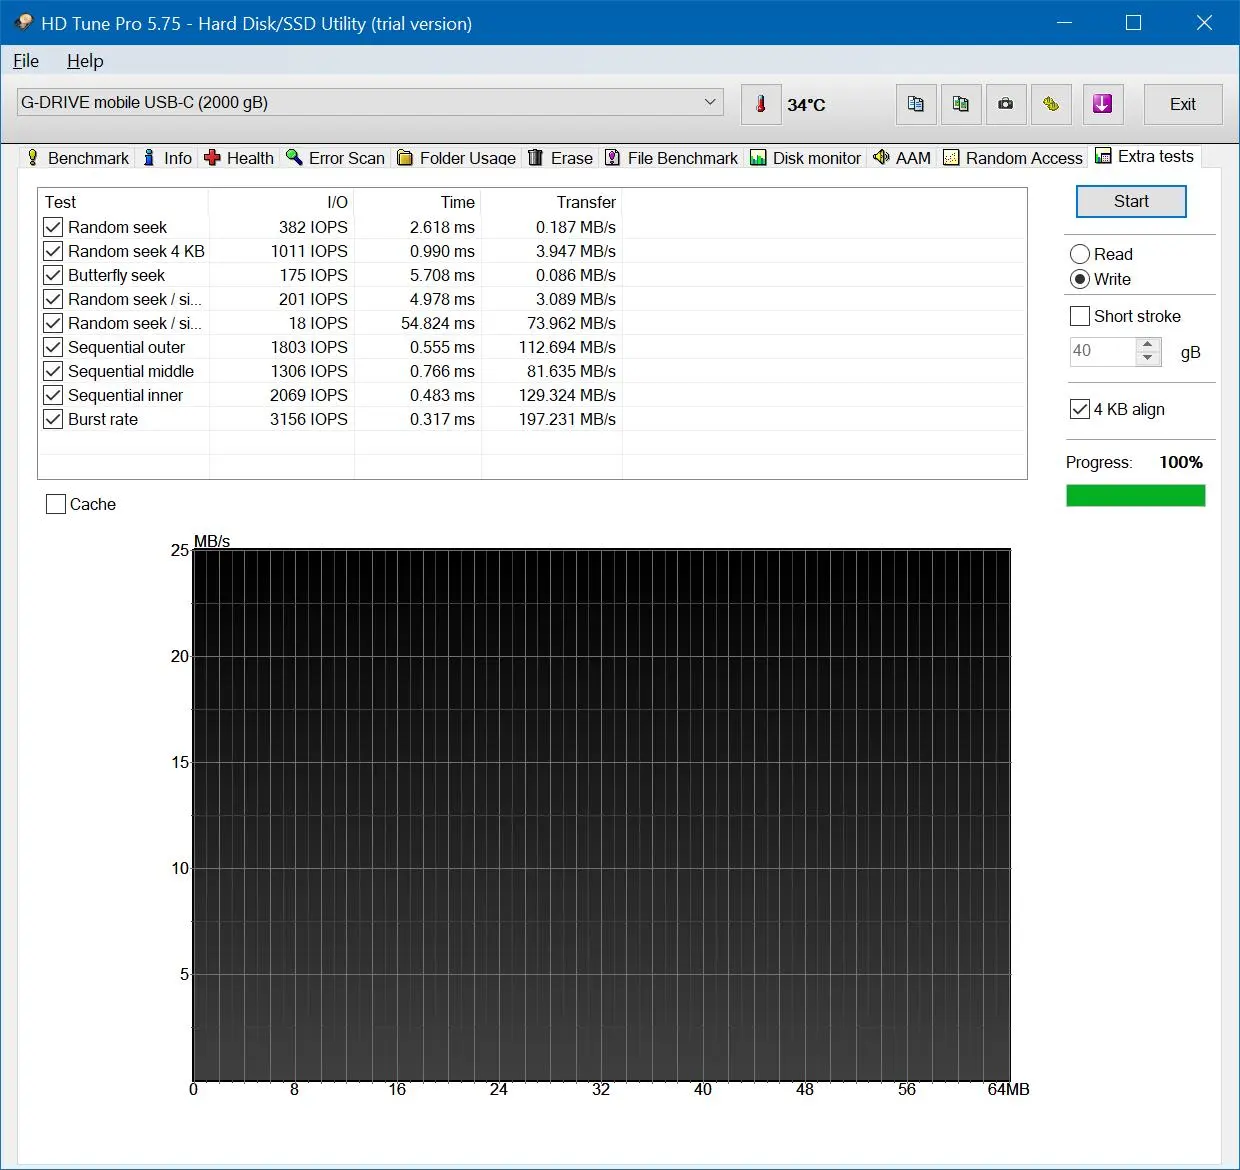Uncheck the Burst rate test

point(53,419)
